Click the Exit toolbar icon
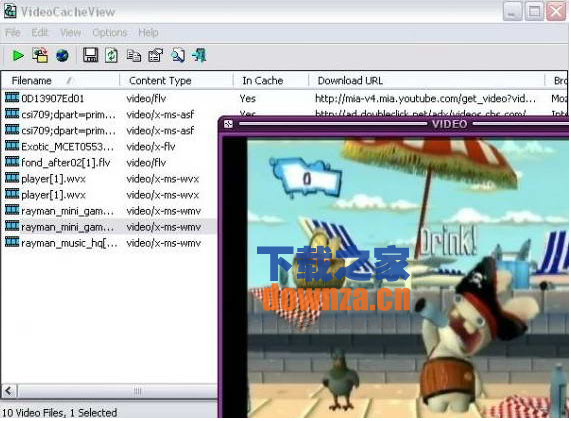Image resolution: width=571 pixels, height=421 pixels. pos(200,55)
